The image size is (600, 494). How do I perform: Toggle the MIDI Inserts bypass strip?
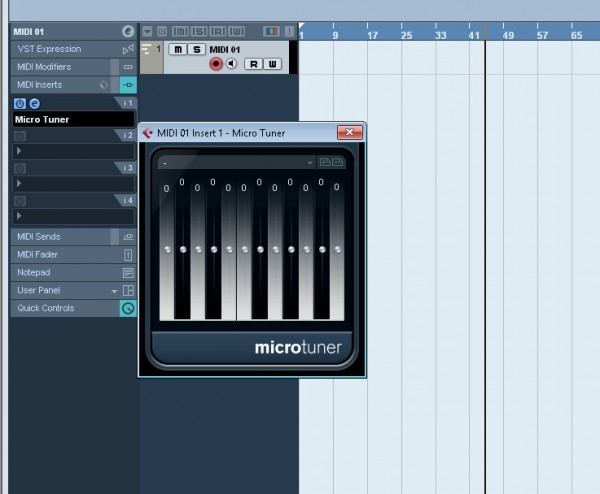pyautogui.click(x=115, y=85)
